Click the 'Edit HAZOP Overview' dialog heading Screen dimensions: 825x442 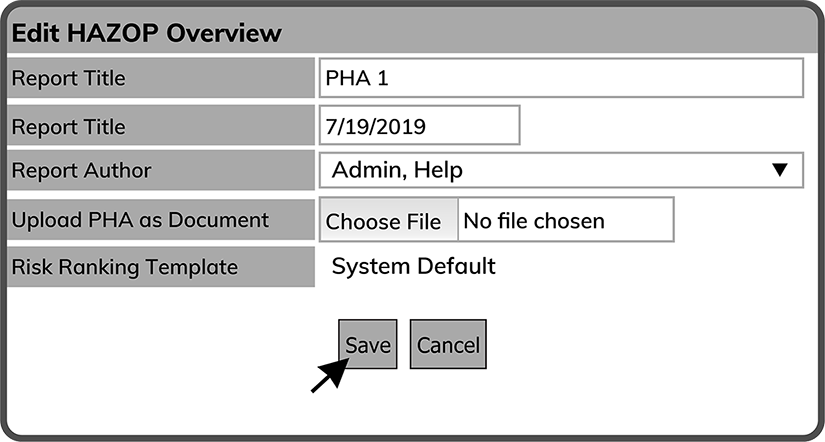146,33
